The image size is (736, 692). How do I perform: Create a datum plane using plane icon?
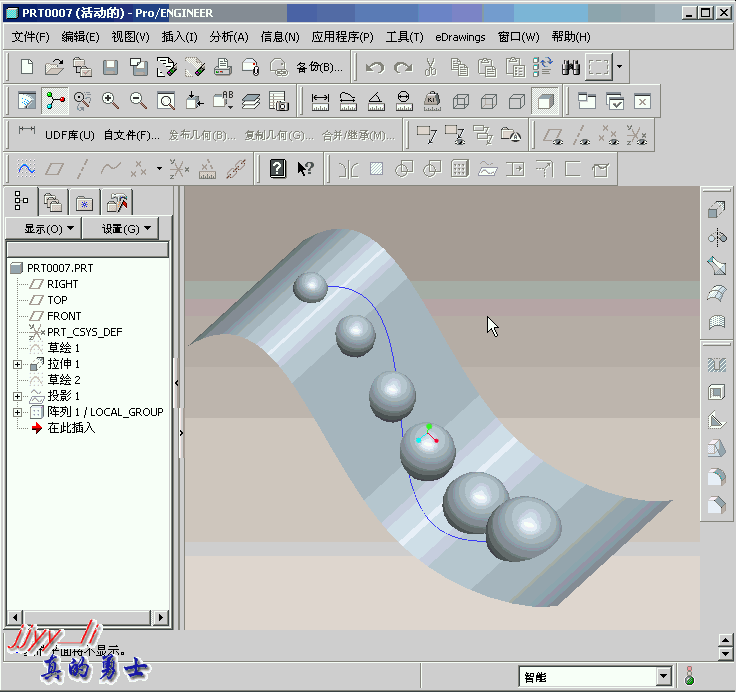pos(54,169)
